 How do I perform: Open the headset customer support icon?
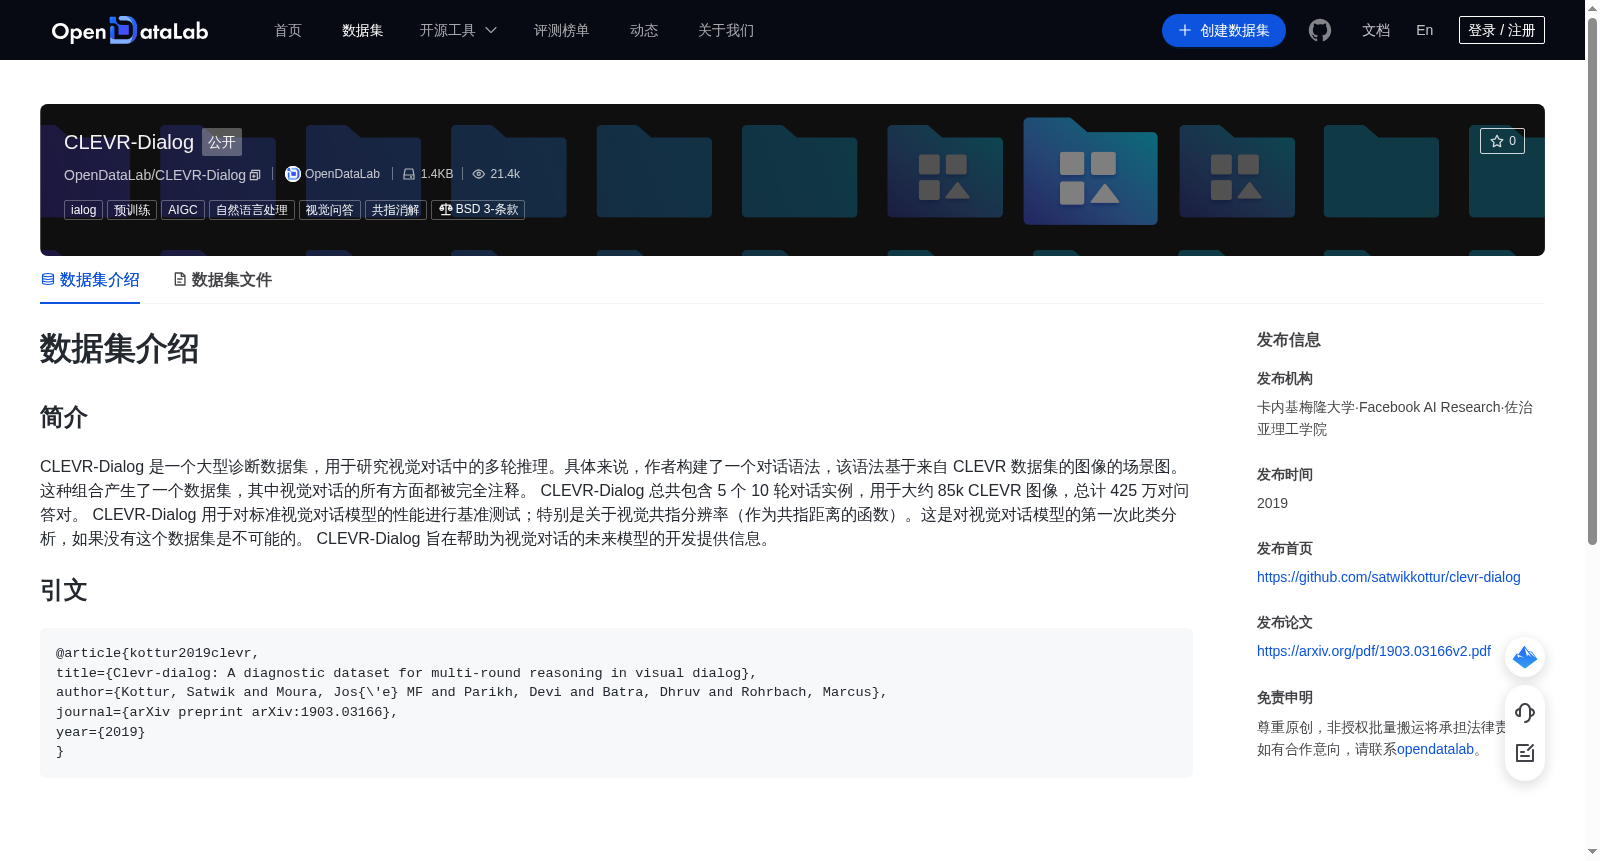1525,713
